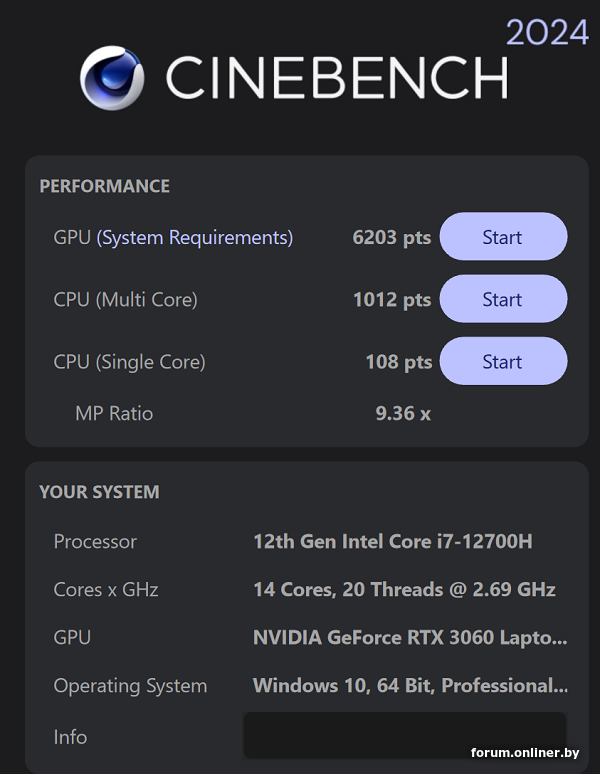This screenshot has width=600, height=774.
Task: Open the System Requirements link
Action: pyautogui.click(x=195, y=238)
